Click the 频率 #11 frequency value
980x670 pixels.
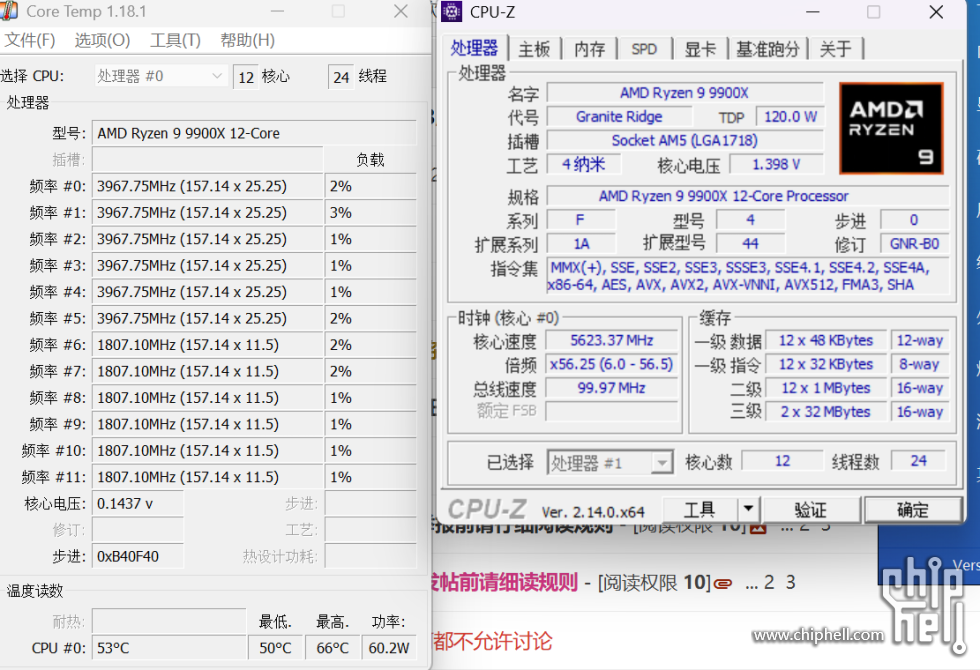(208, 478)
